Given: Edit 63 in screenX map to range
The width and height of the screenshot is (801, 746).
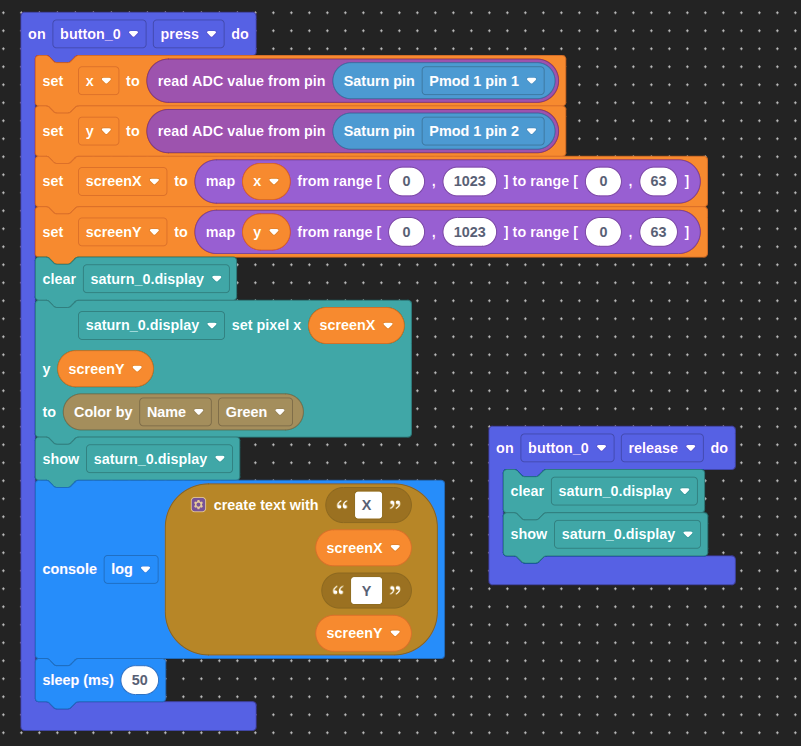Looking at the screenshot, I should pyautogui.click(x=658, y=181).
